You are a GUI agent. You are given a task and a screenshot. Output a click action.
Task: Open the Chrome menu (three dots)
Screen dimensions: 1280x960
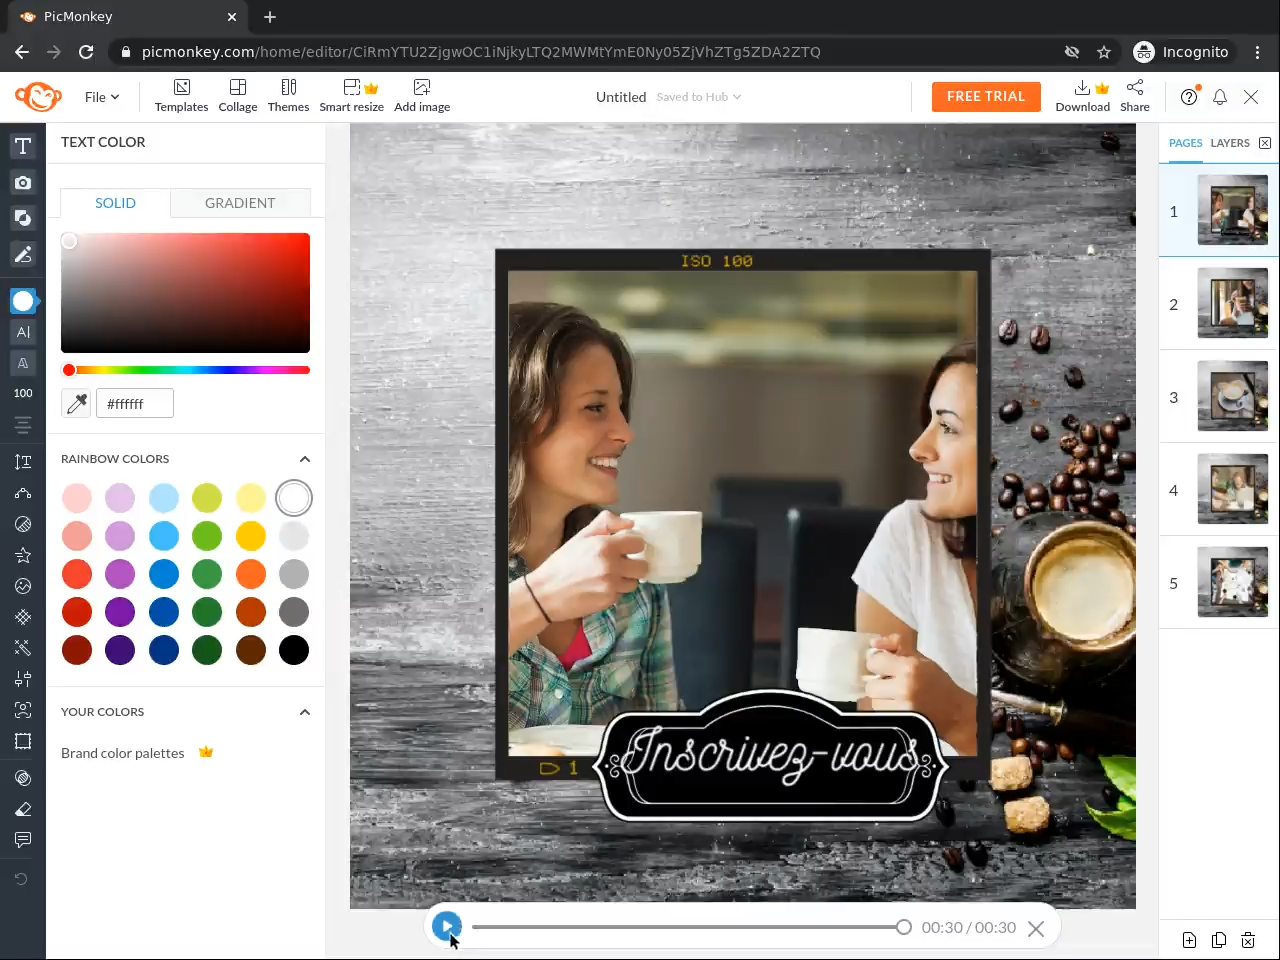(x=1258, y=52)
